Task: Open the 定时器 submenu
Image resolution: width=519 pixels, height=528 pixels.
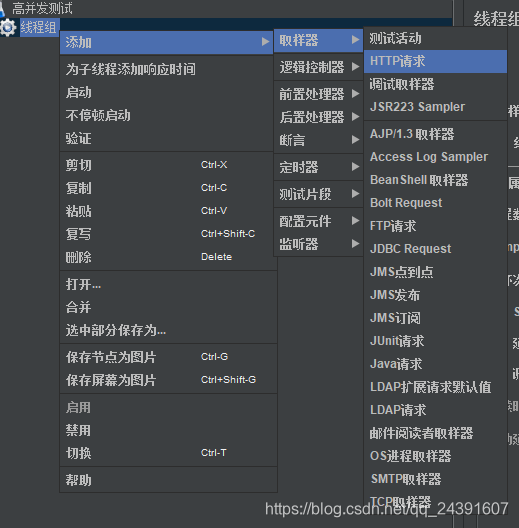Action: pyautogui.click(x=318, y=167)
